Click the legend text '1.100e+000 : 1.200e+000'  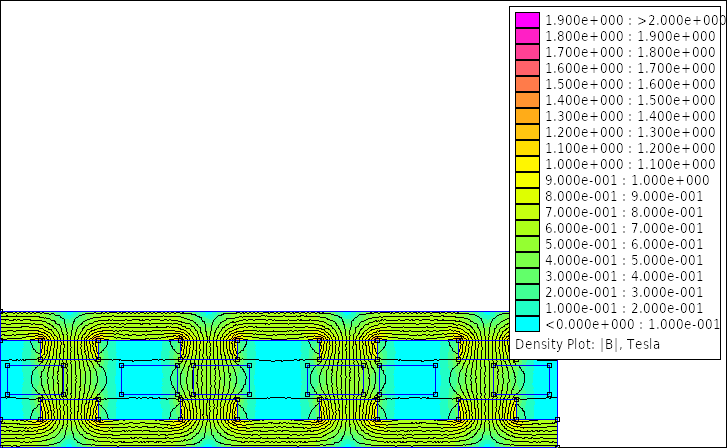coord(630,148)
